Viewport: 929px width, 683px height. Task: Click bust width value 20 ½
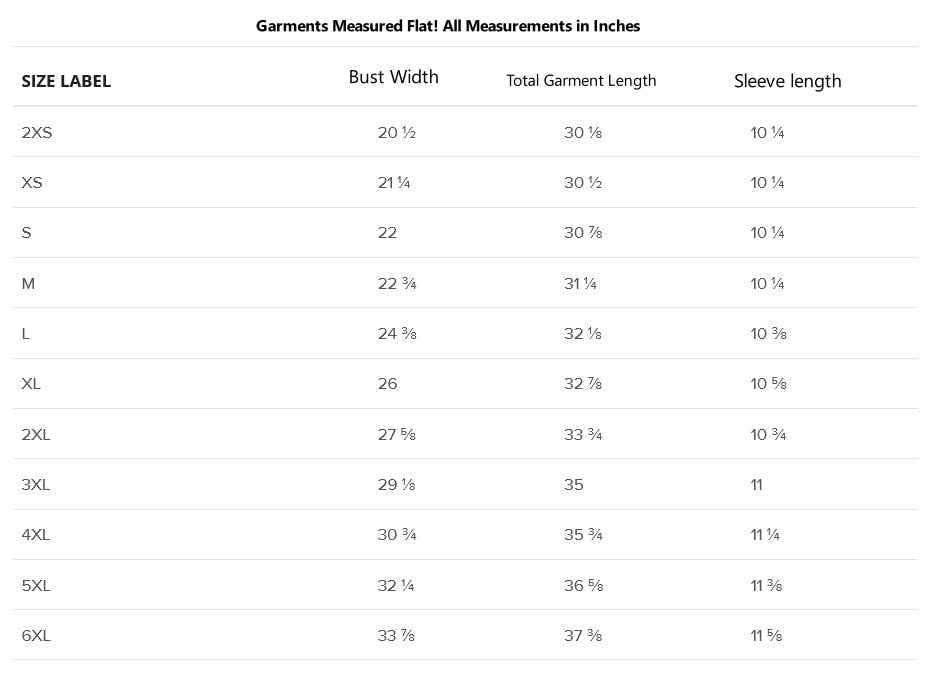[396, 132]
